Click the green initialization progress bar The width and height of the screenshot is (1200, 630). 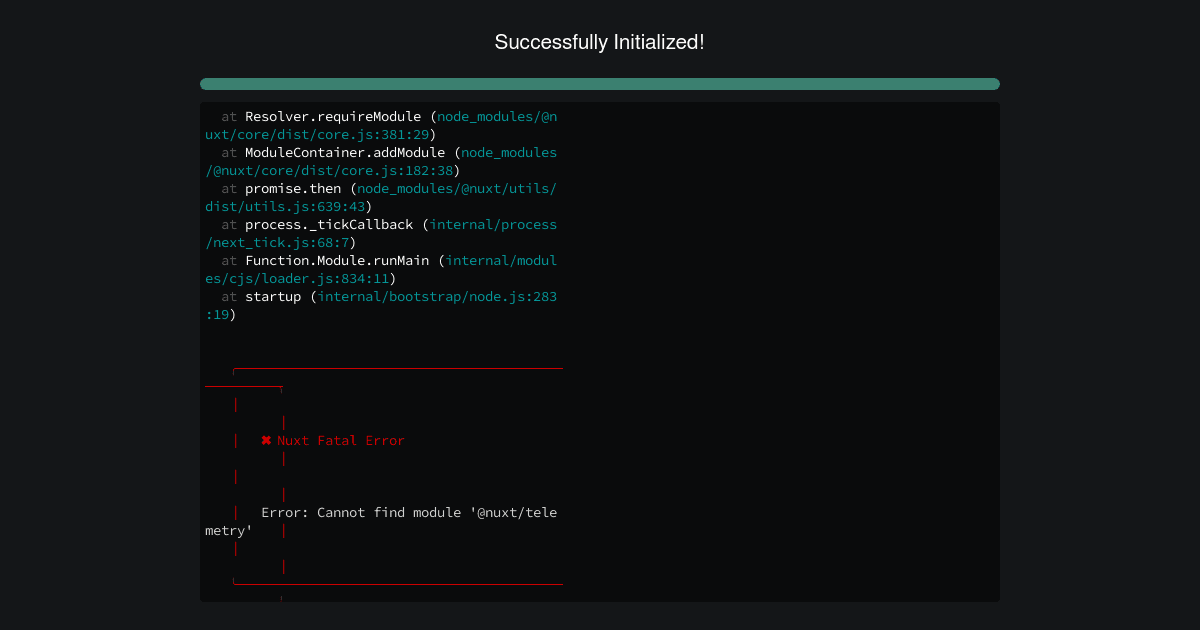point(600,84)
